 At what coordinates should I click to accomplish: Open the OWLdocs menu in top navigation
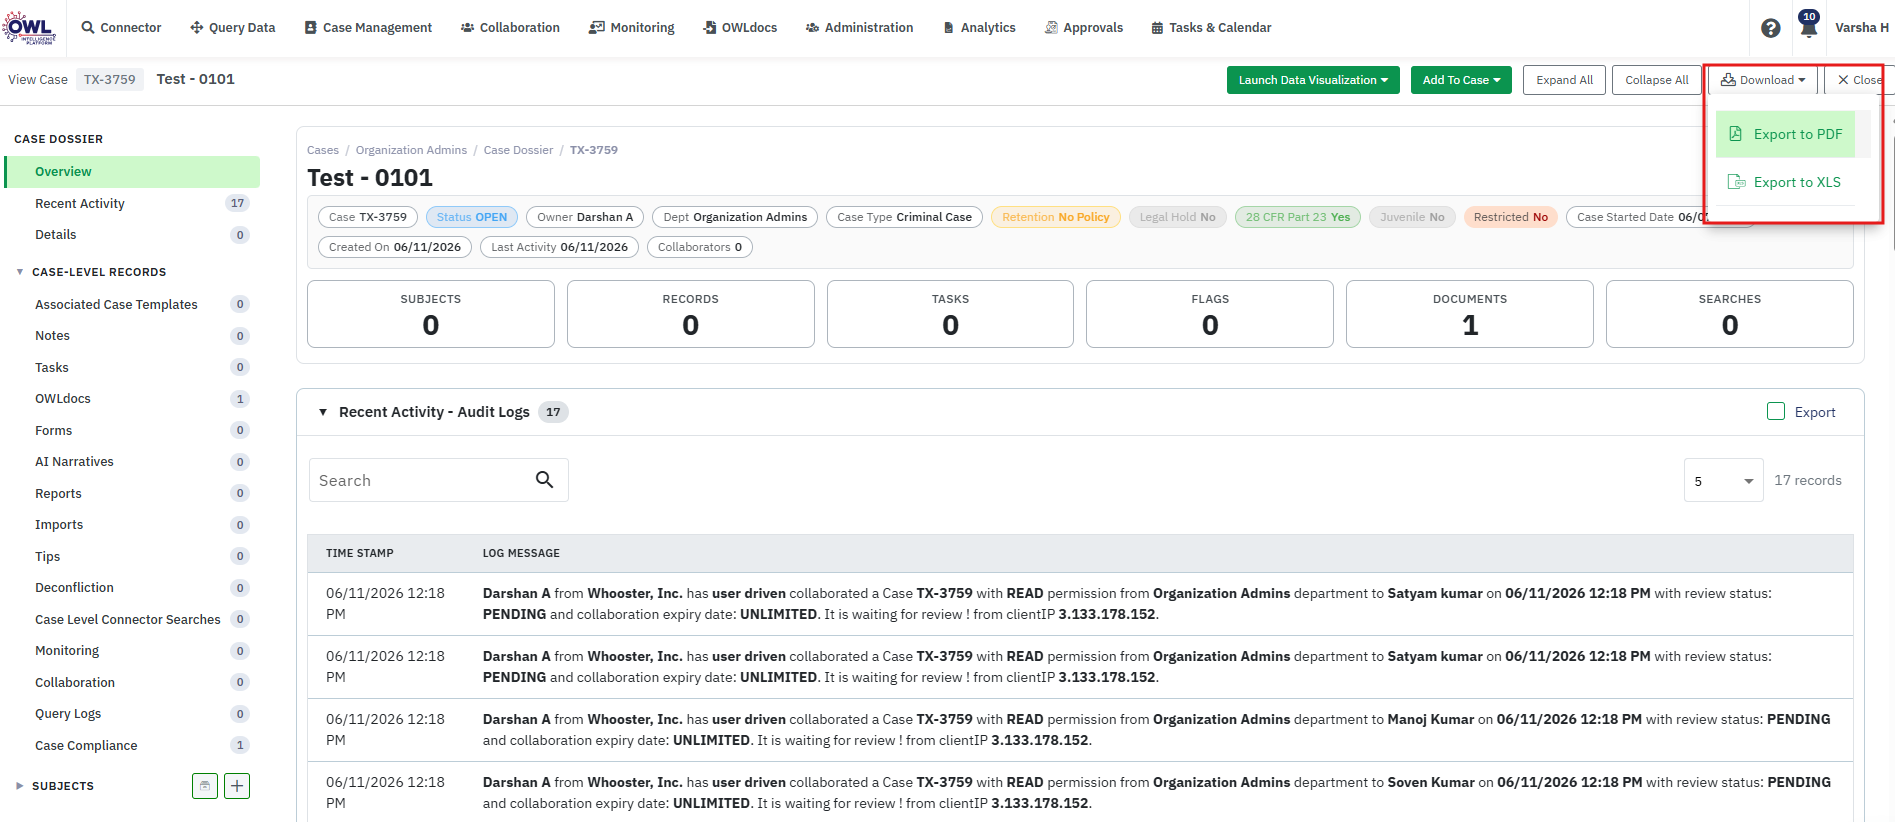point(740,28)
